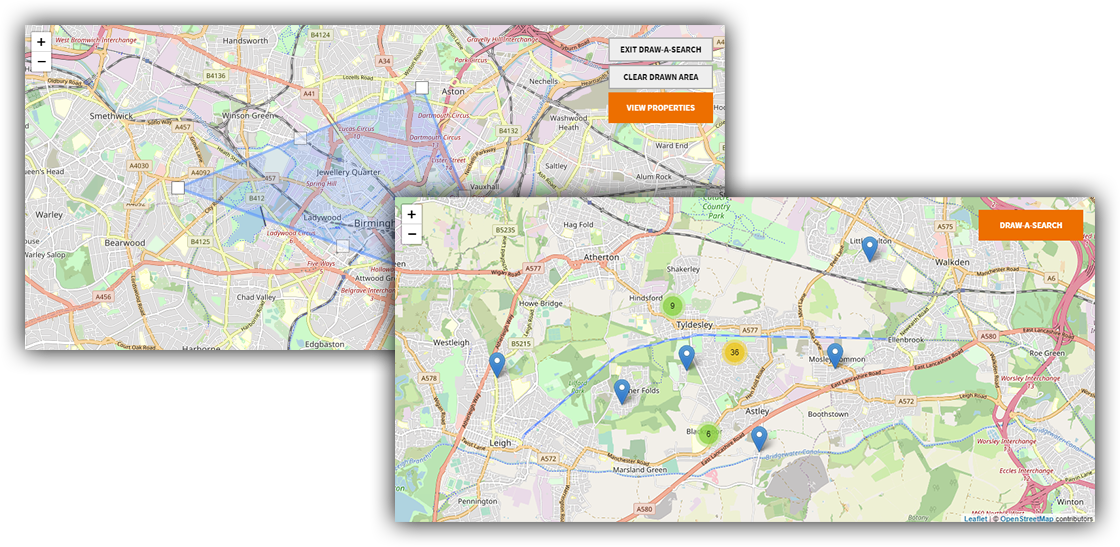
Task: Click the Ladywood label on back map
Action: coord(321,217)
